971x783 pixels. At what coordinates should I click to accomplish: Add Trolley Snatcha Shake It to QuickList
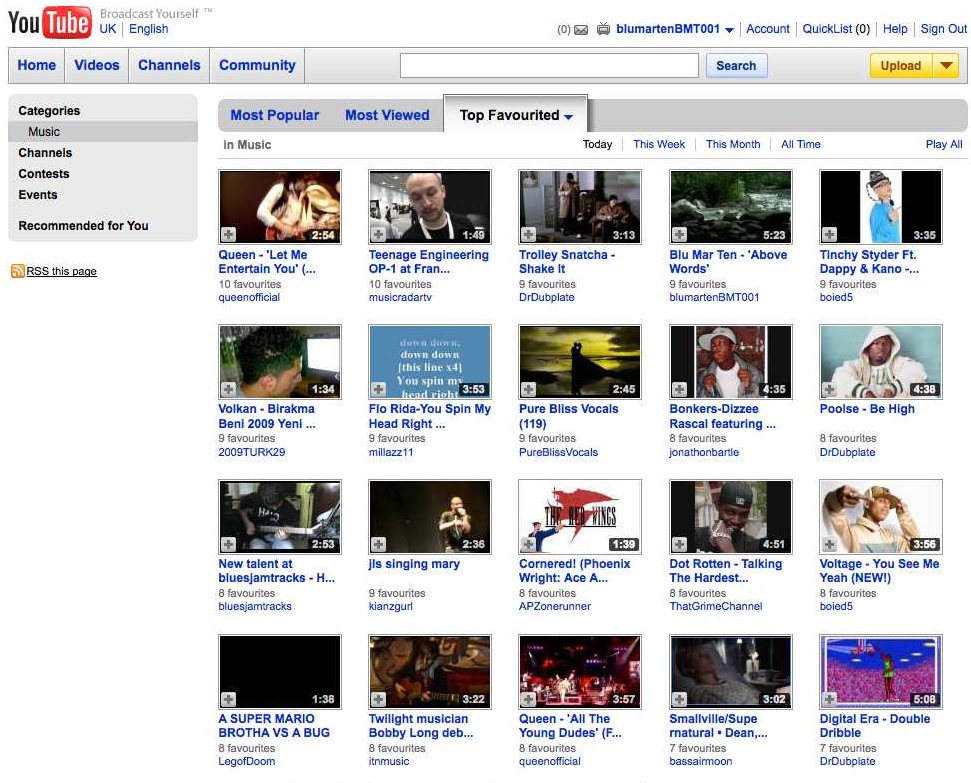(x=528, y=234)
